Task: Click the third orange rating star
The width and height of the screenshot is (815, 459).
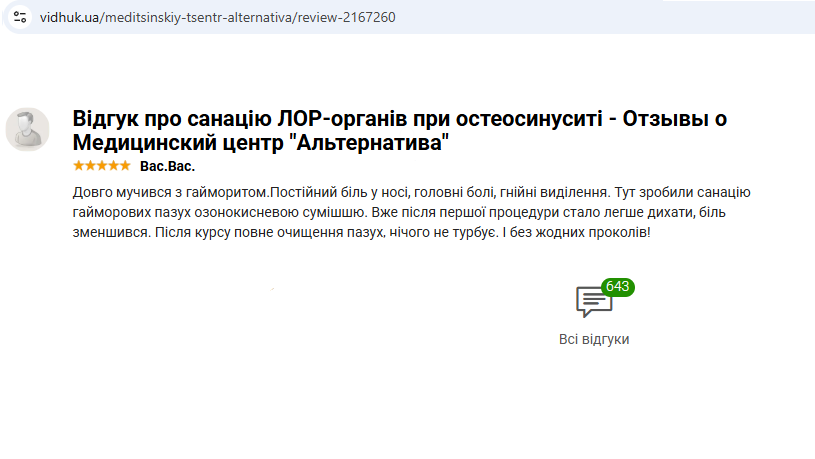Action: point(102,165)
